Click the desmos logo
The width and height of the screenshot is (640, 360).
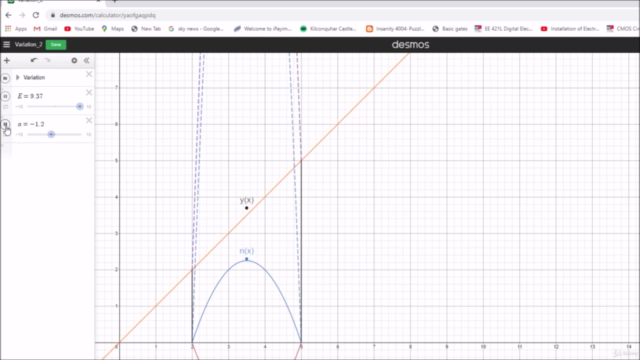pos(410,44)
